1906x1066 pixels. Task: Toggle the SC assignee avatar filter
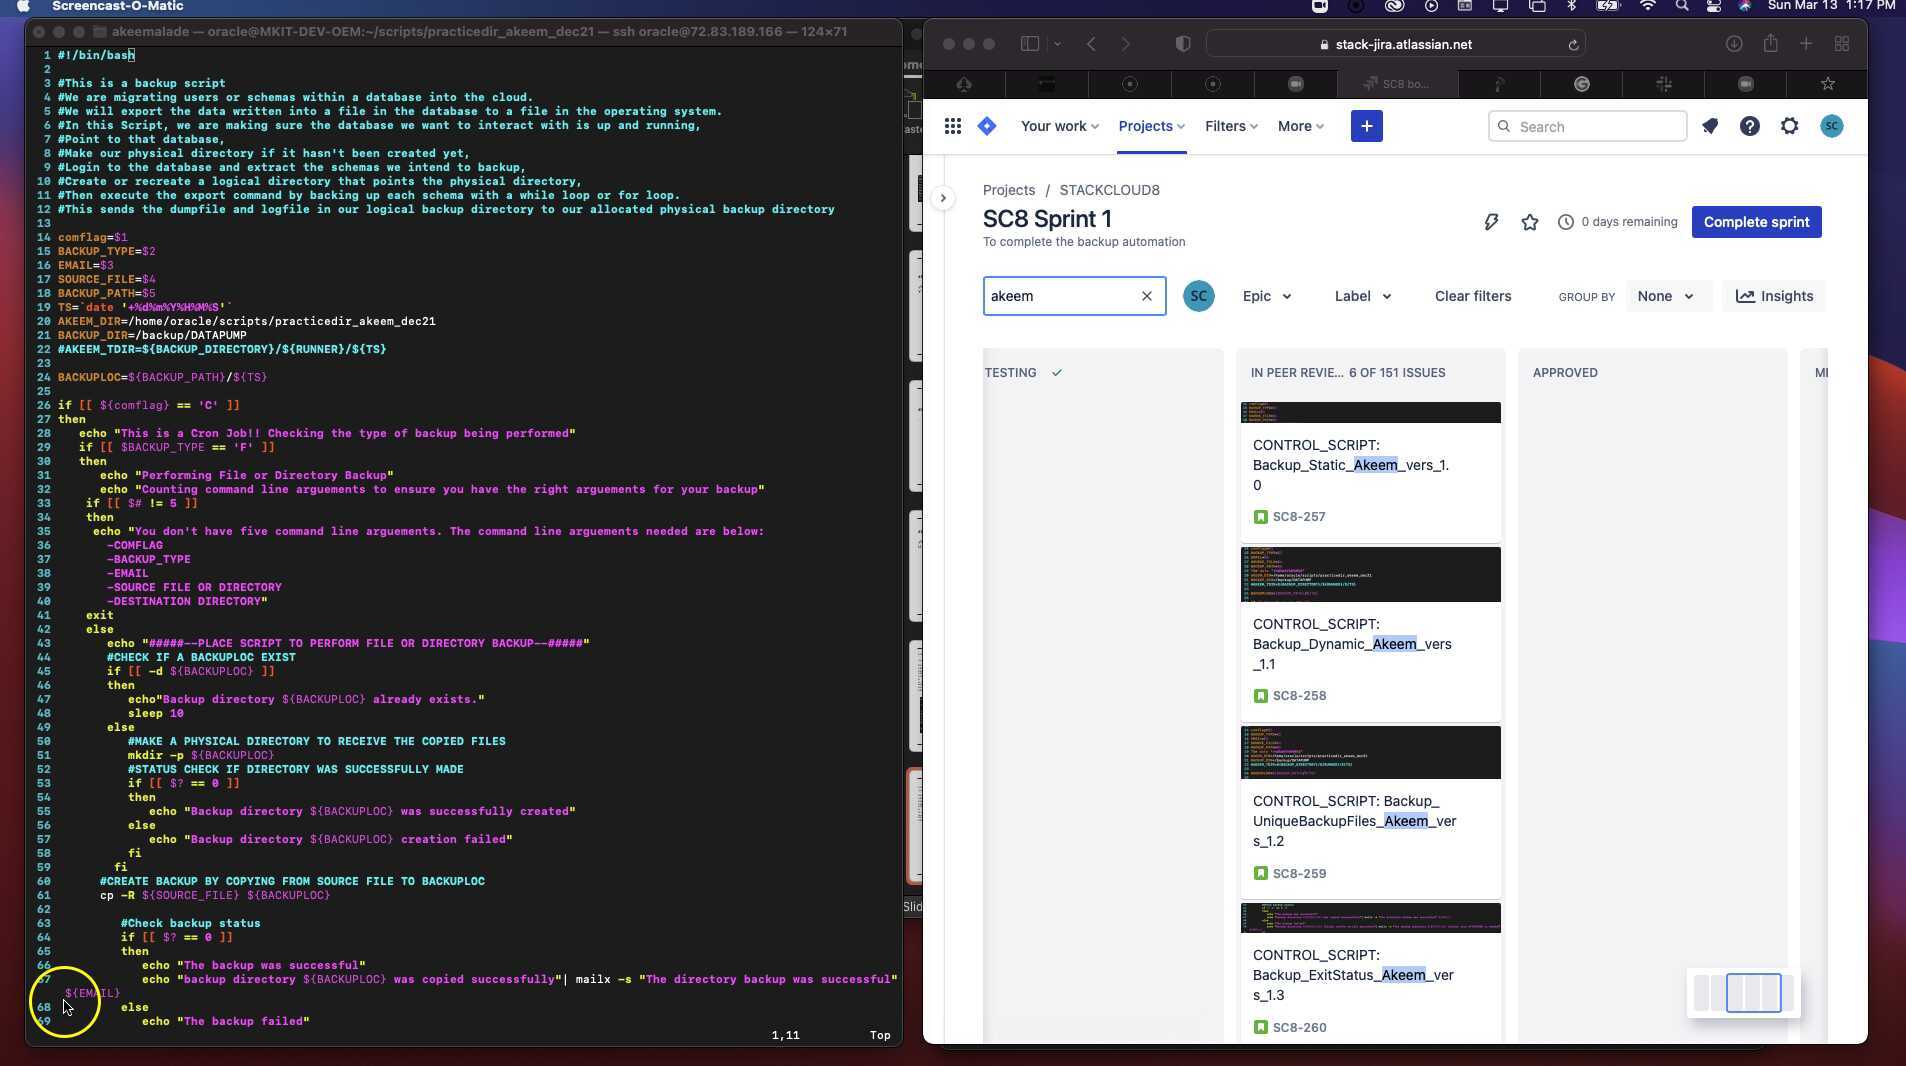click(1198, 296)
